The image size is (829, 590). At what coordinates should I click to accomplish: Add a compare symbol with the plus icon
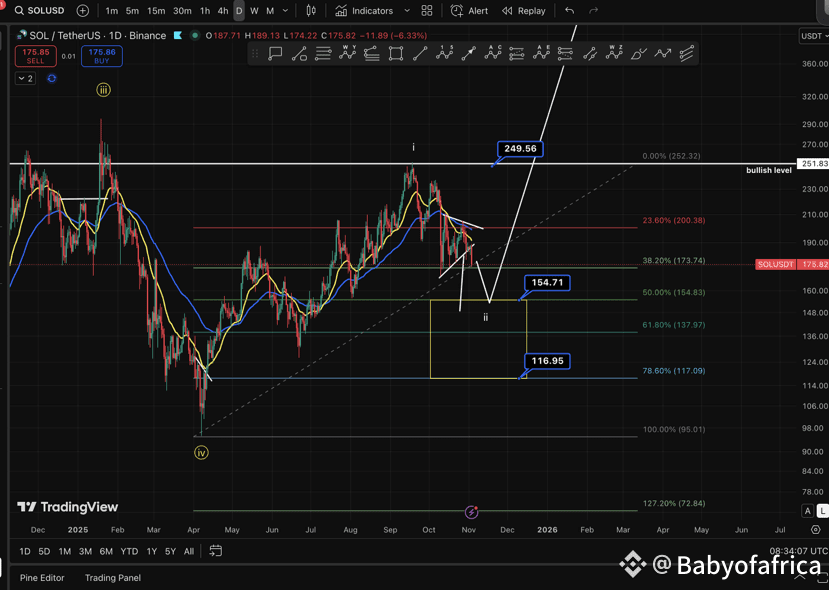click(83, 11)
